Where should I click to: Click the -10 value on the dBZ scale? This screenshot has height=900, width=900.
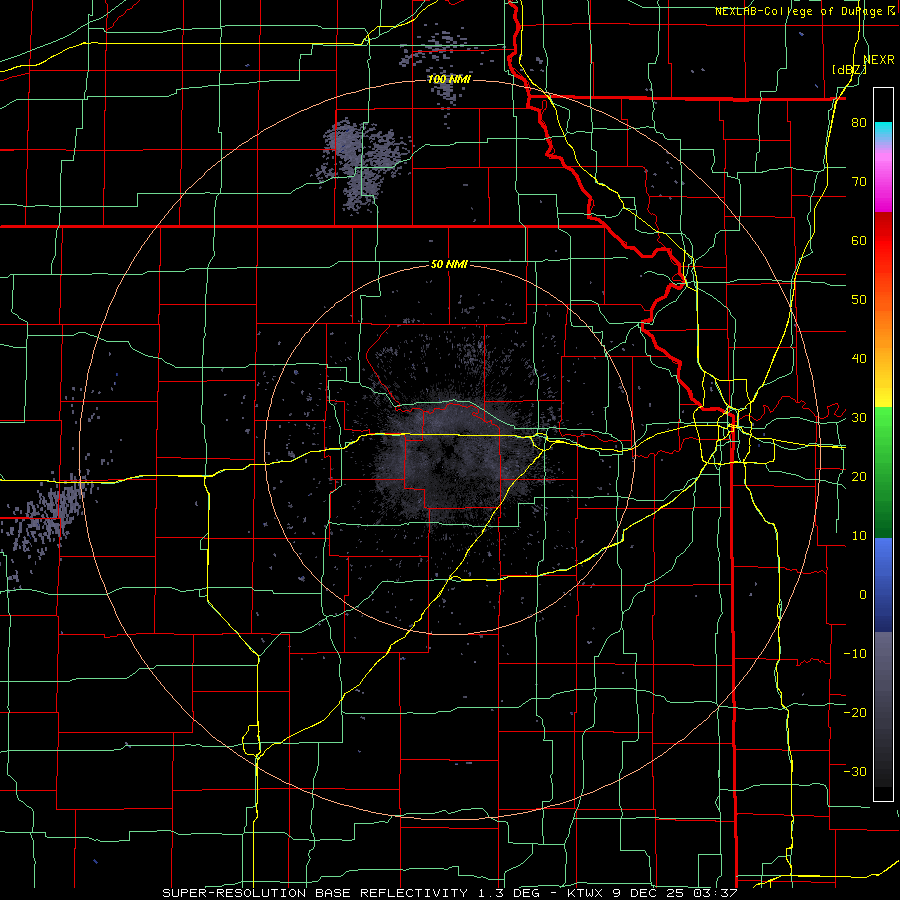tap(855, 654)
